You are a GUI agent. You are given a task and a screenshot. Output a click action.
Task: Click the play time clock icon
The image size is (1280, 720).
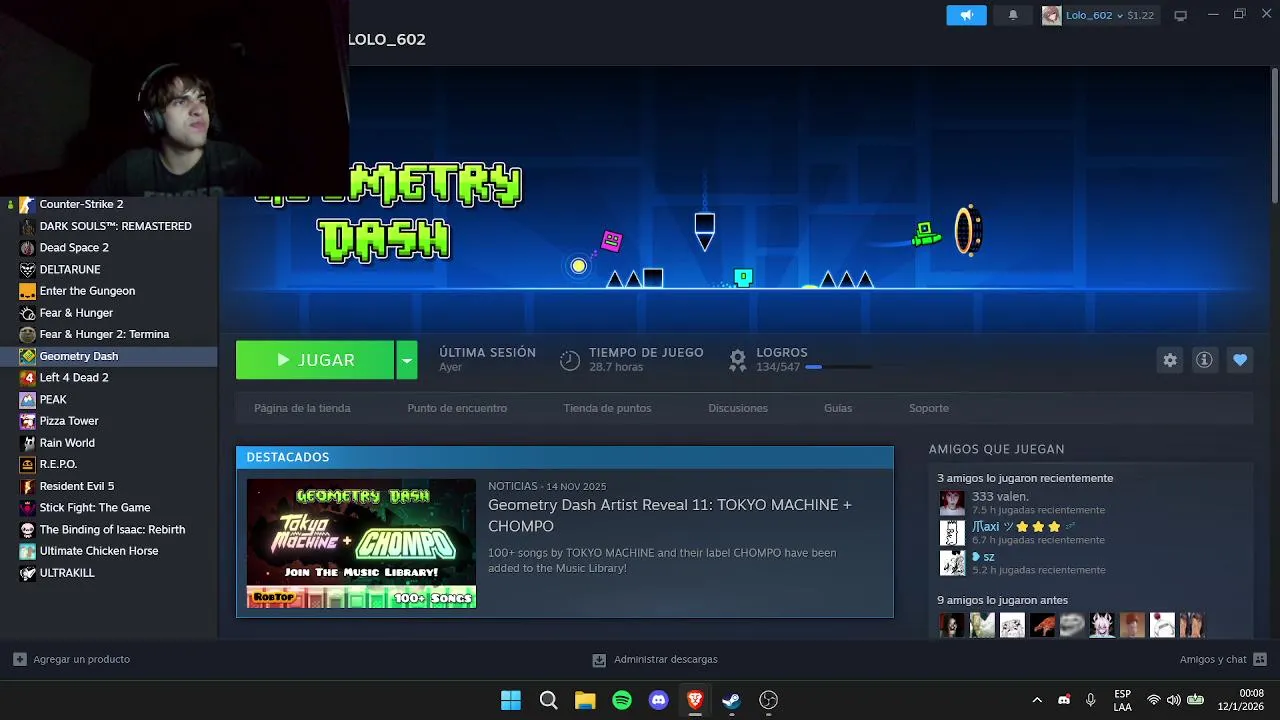point(570,360)
